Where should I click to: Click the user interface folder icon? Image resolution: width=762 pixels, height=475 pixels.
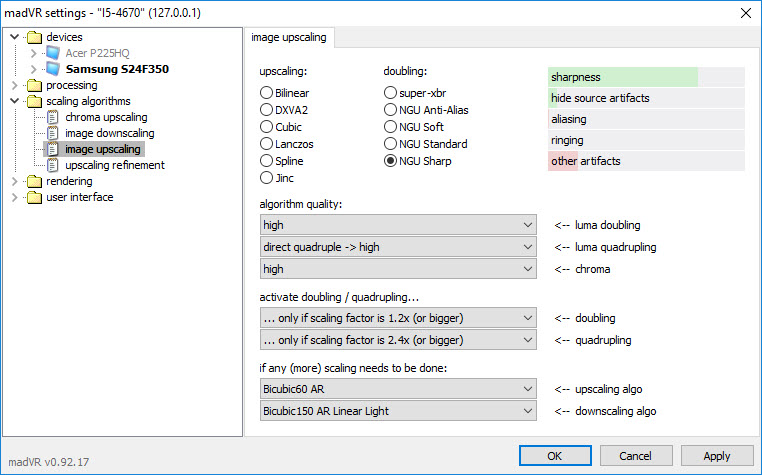pyautogui.click(x=35, y=197)
